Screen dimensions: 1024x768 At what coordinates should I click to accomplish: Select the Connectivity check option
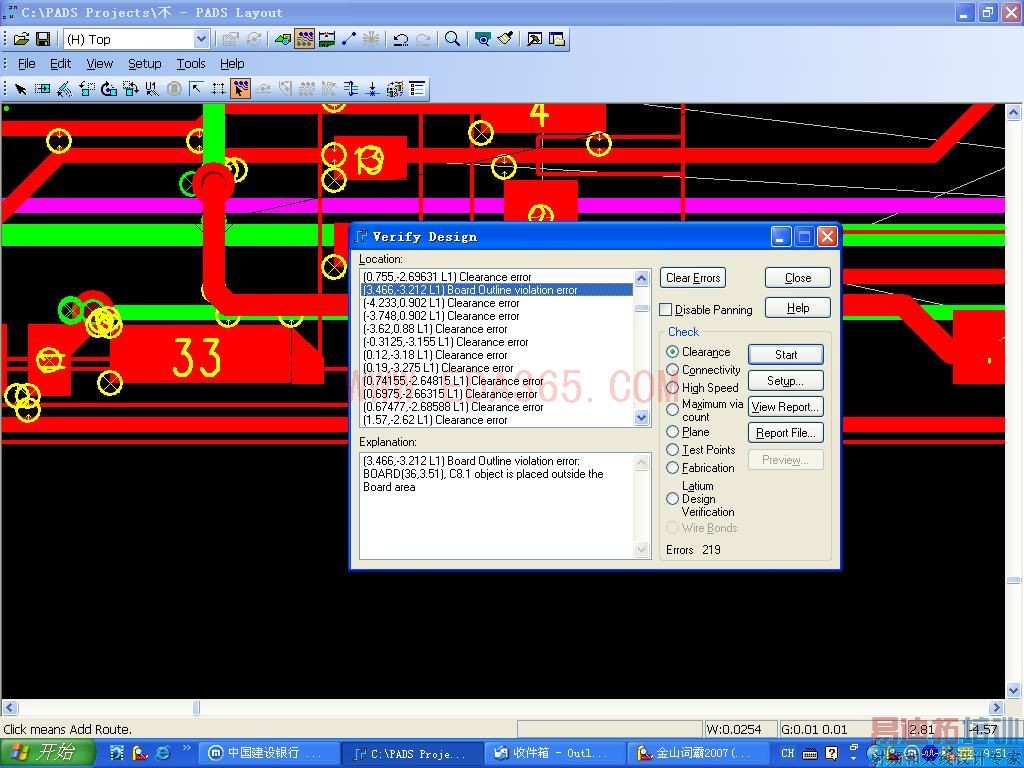coord(673,370)
